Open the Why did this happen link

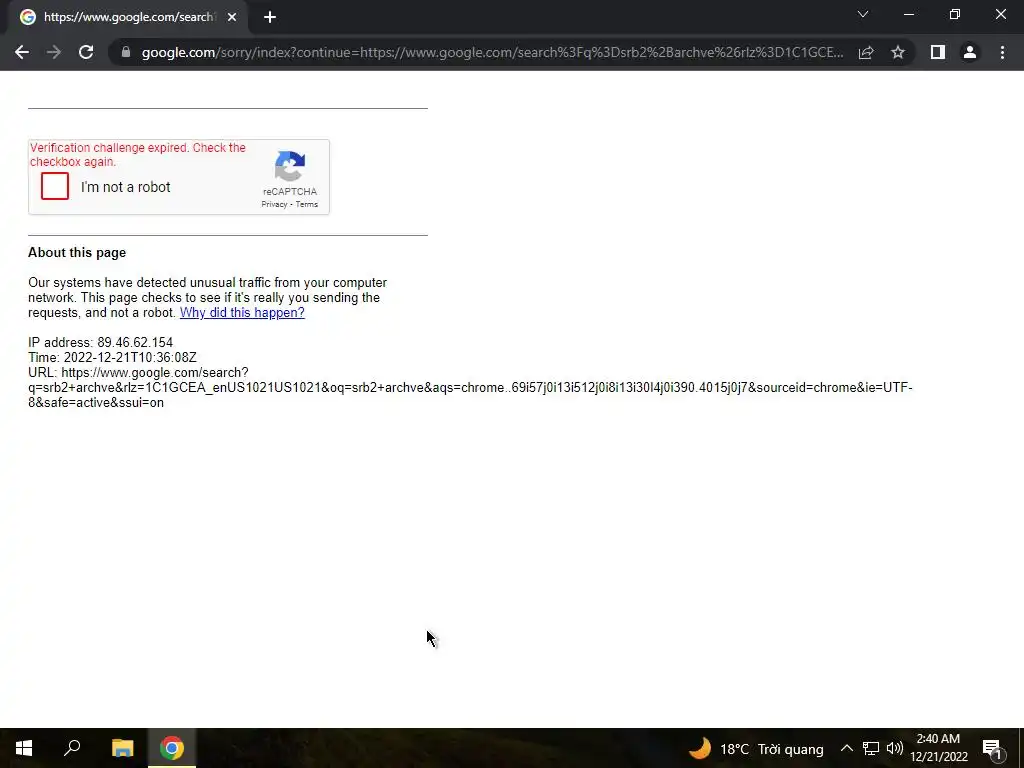(x=242, y=312)
